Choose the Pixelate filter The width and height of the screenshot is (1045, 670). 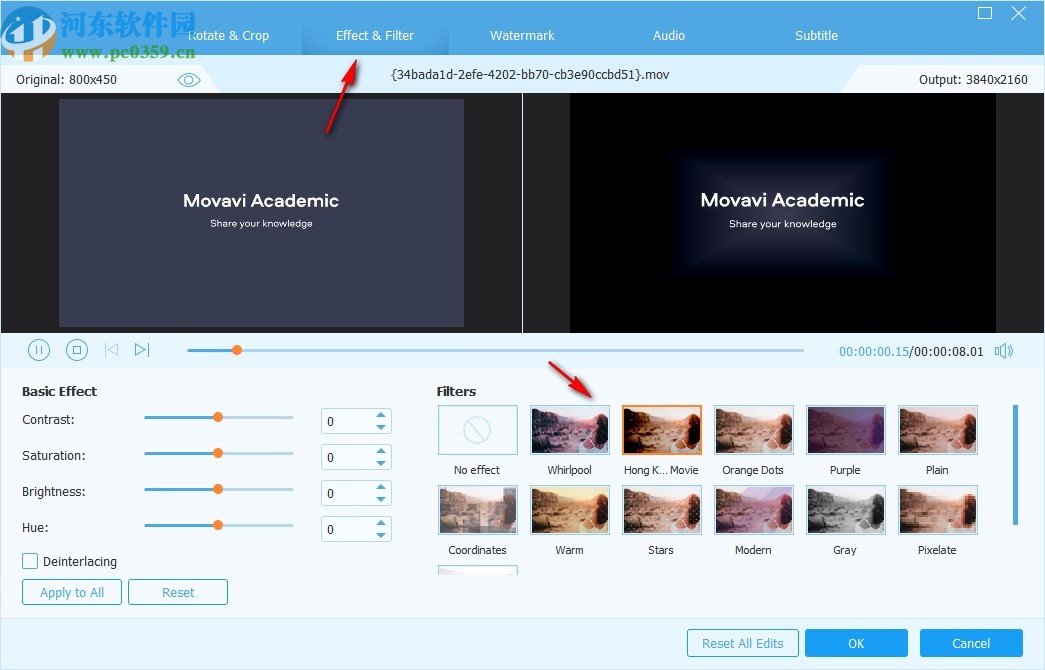(x=937, y=510)
